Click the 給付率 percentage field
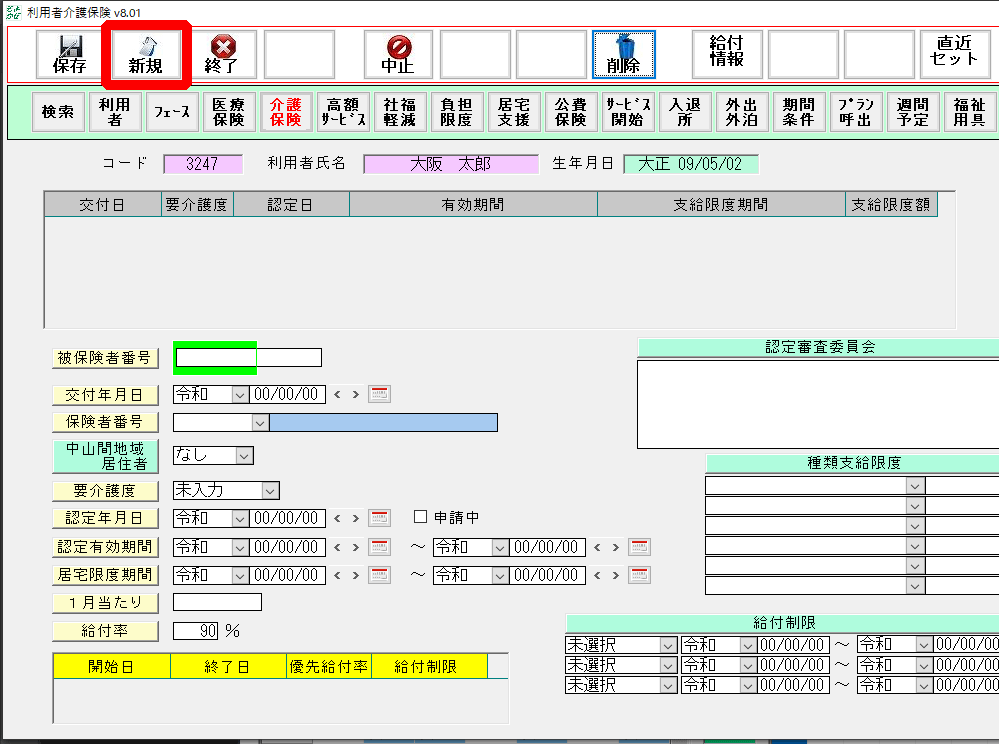Screen dimensions: 999x744 point(196,631)
